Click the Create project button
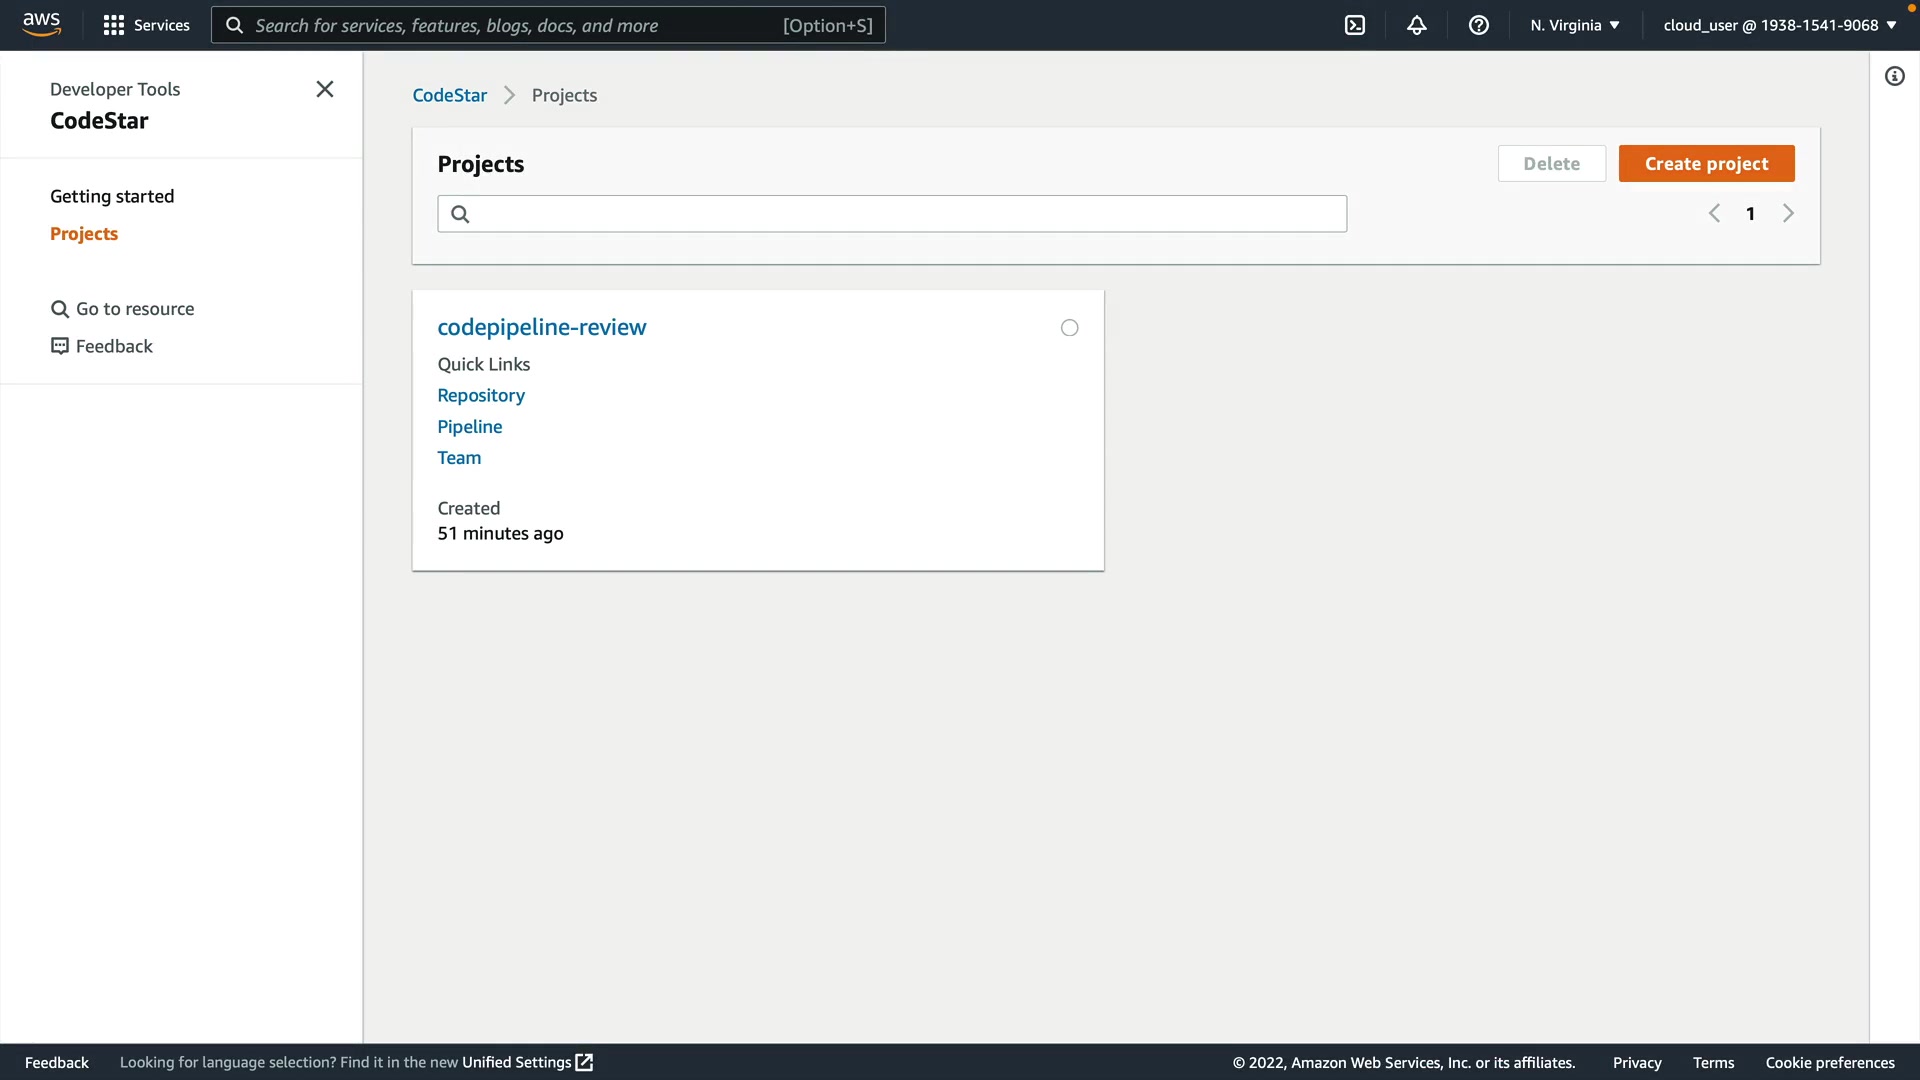The height and width of the screenshot is (1080, 1920). 1706,164
